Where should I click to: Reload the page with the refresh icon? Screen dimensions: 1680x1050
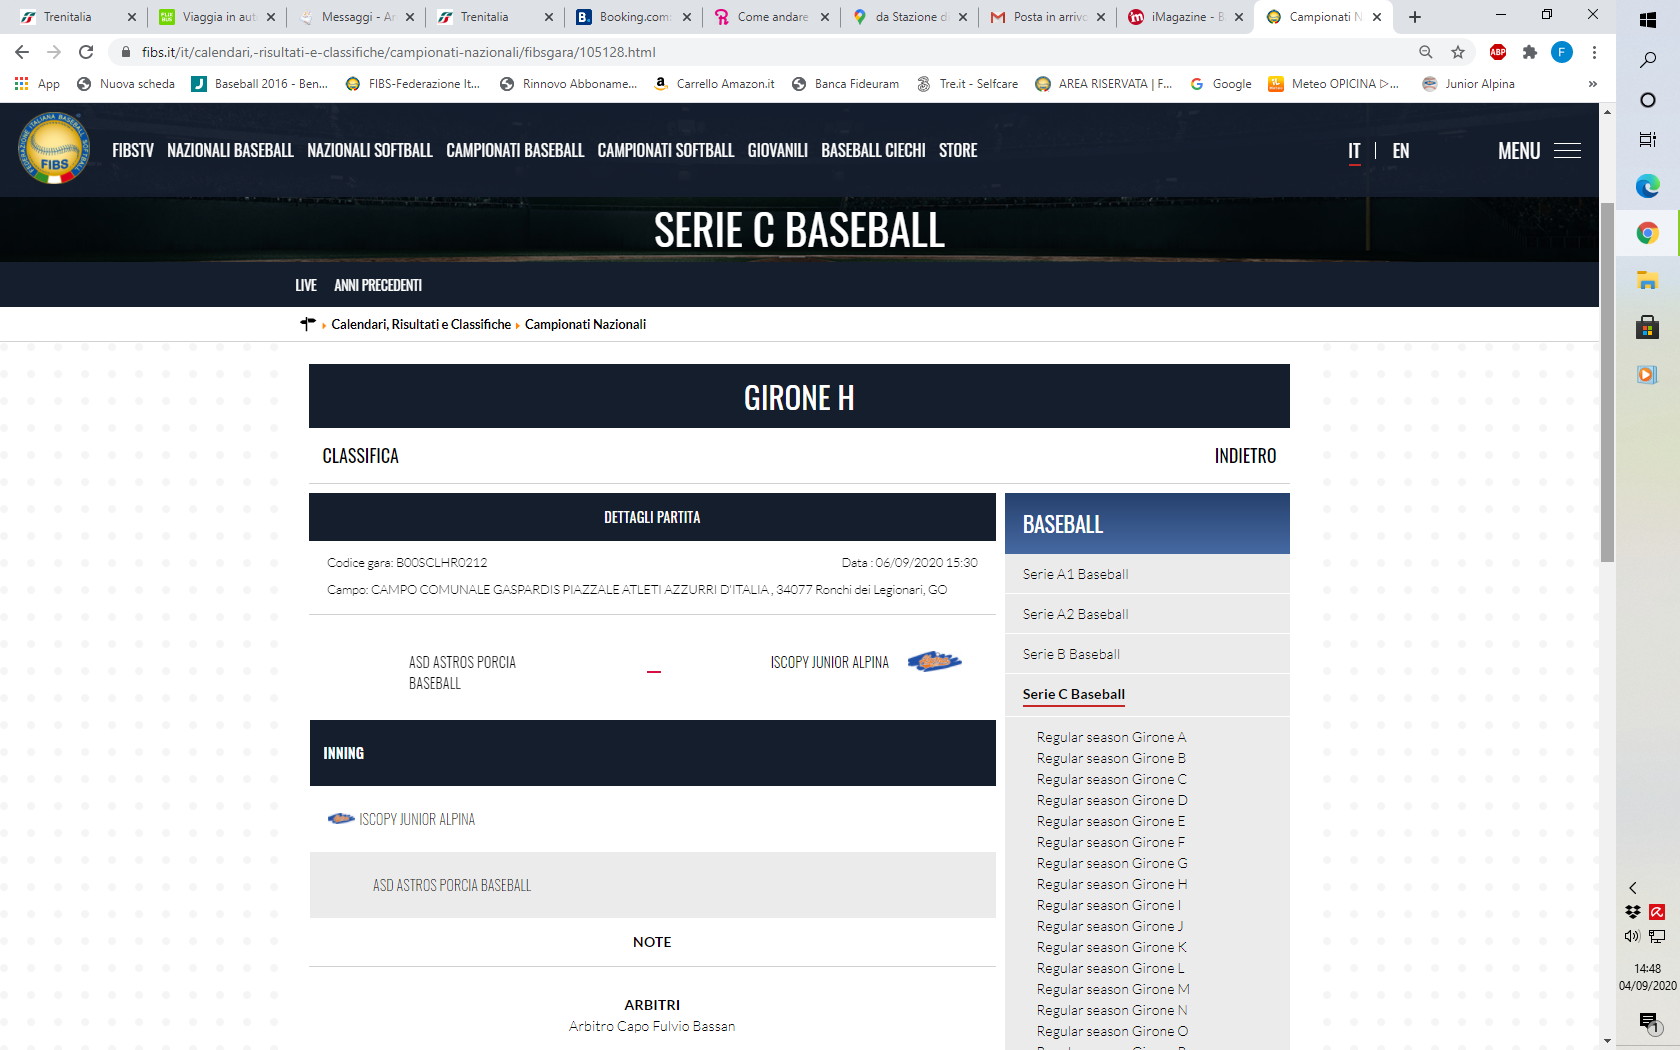coord(86,52)
